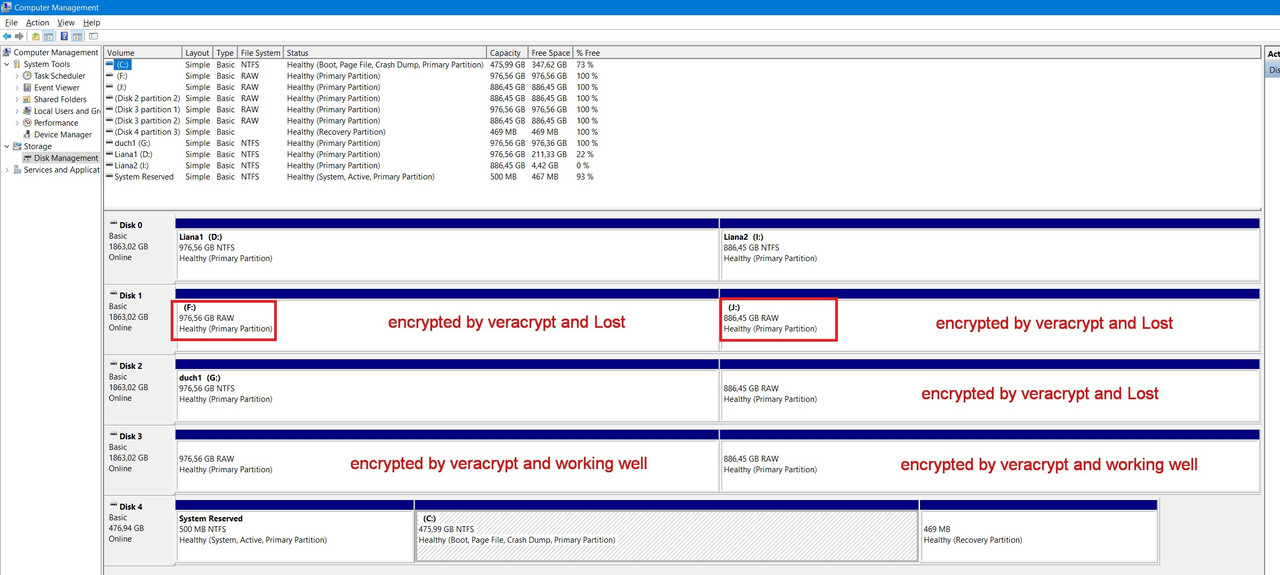Sort by the Volume column header

(x=142, y=52)
